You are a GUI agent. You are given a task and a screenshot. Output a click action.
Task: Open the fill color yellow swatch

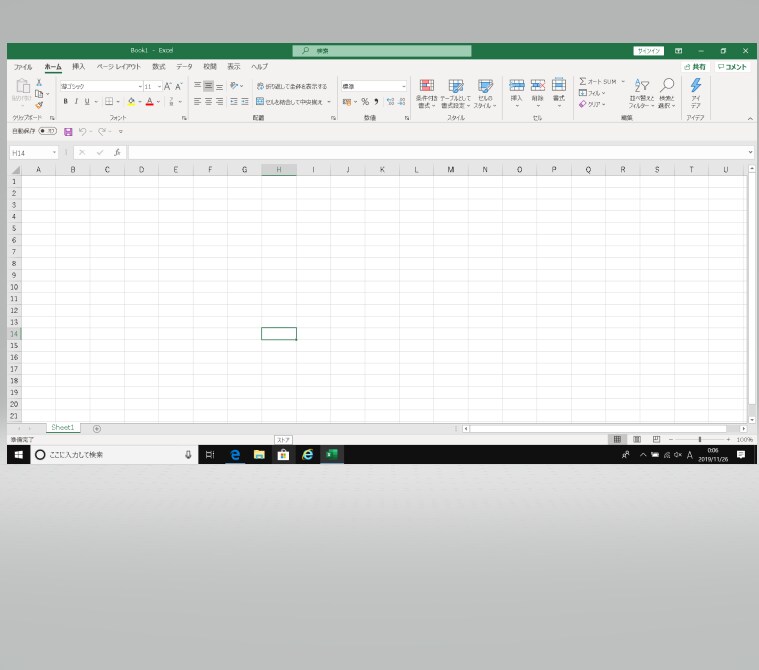click(x=131, y=101)
